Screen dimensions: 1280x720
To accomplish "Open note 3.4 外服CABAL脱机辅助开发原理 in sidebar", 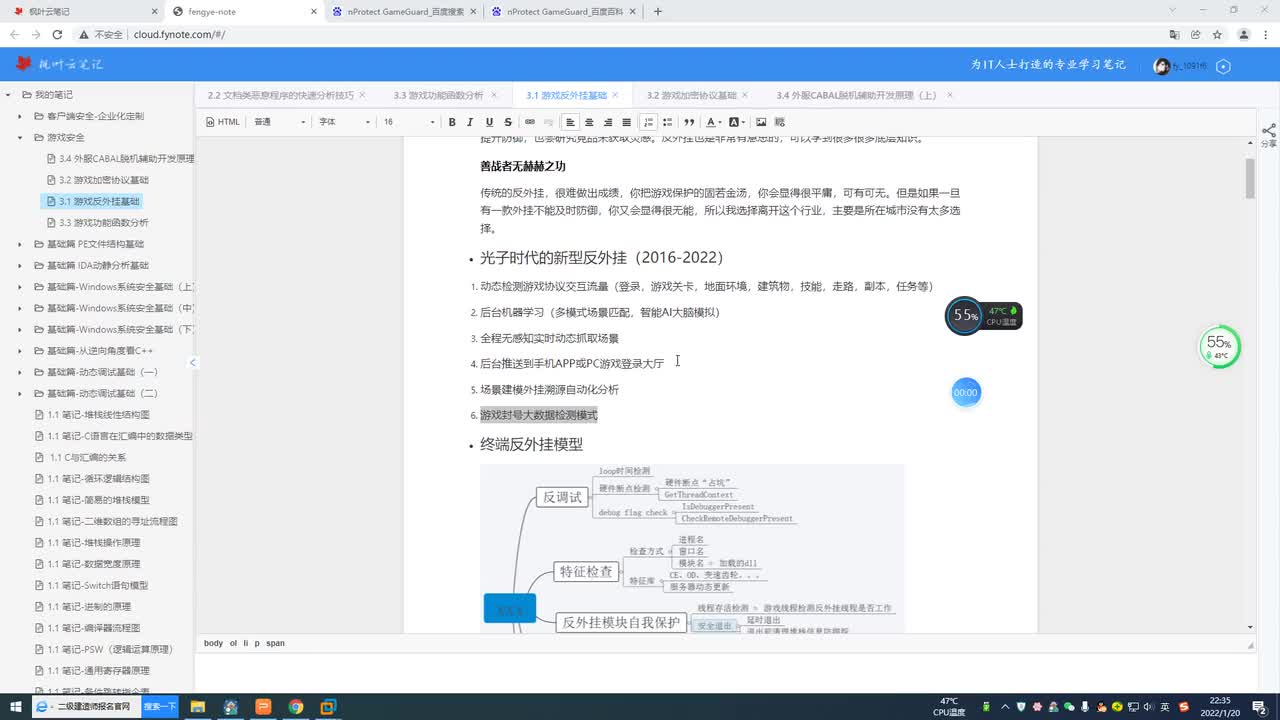I will pos(120,159).
